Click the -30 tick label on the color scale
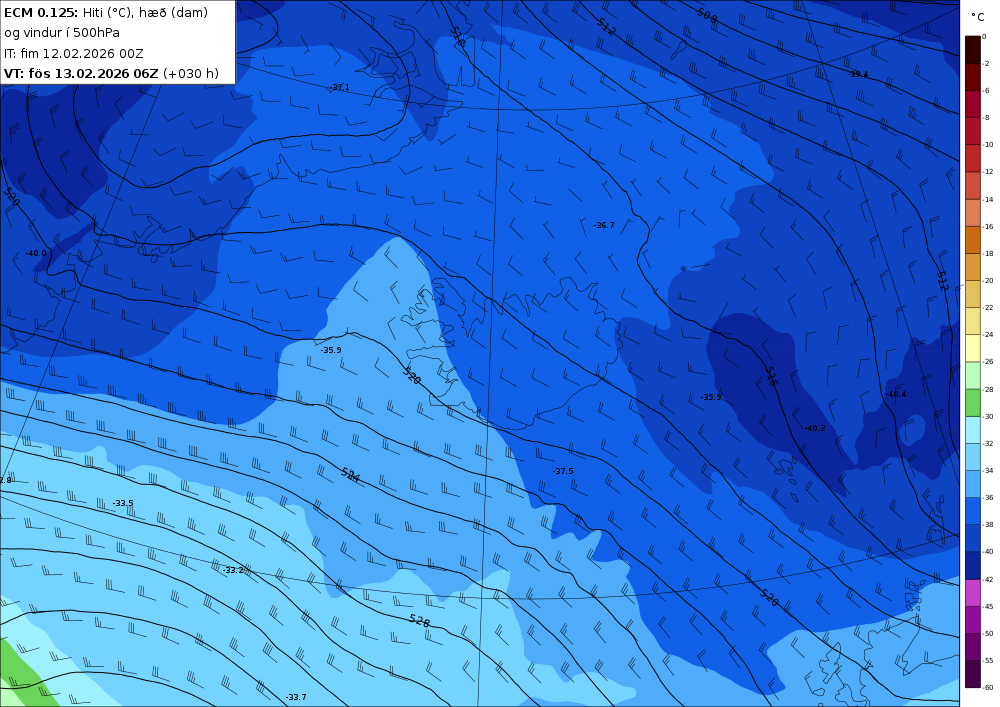Viewport: 1000px width, 707px height. 989,416
